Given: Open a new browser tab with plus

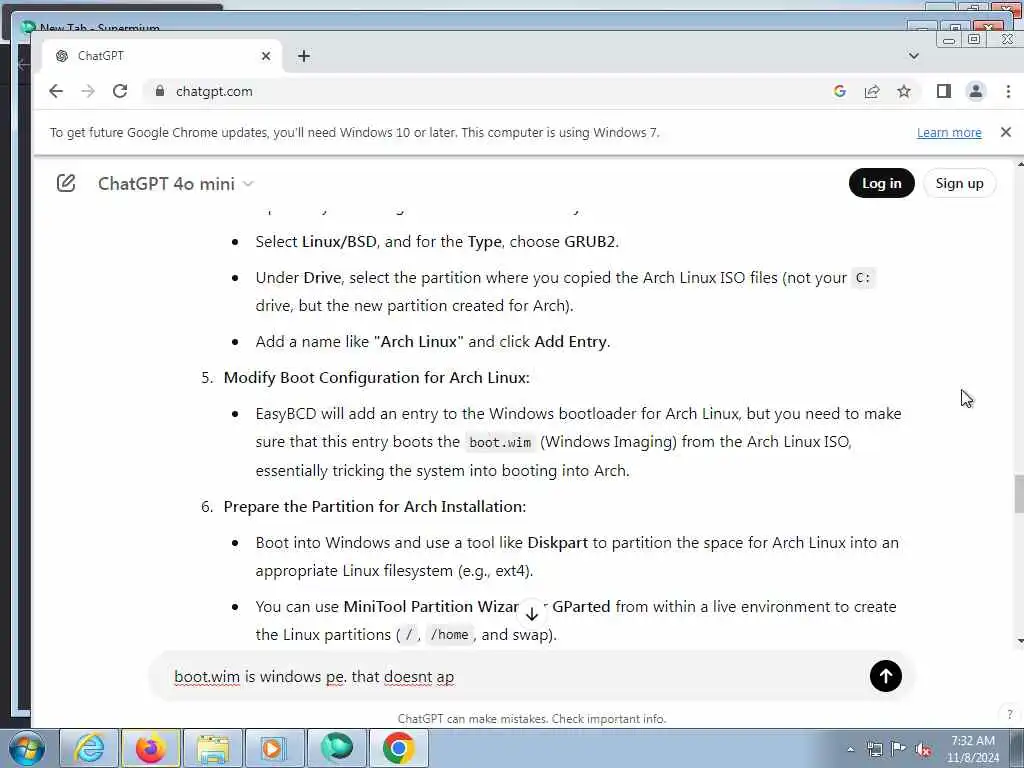Looking at the screenshot, I should tap(304, 56).
